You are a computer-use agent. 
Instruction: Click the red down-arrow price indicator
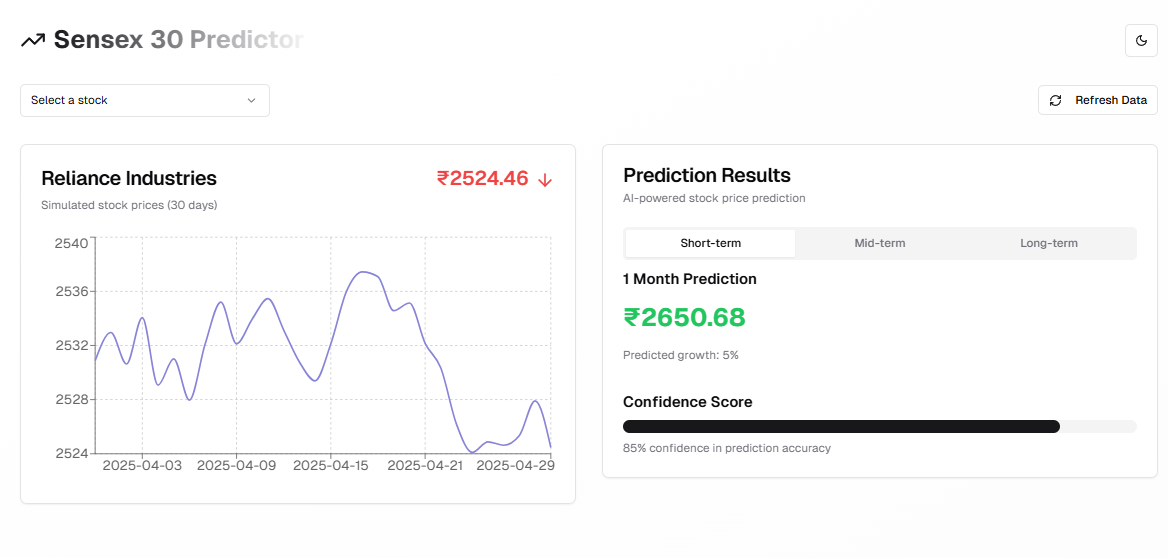click(x=545, y=180)
